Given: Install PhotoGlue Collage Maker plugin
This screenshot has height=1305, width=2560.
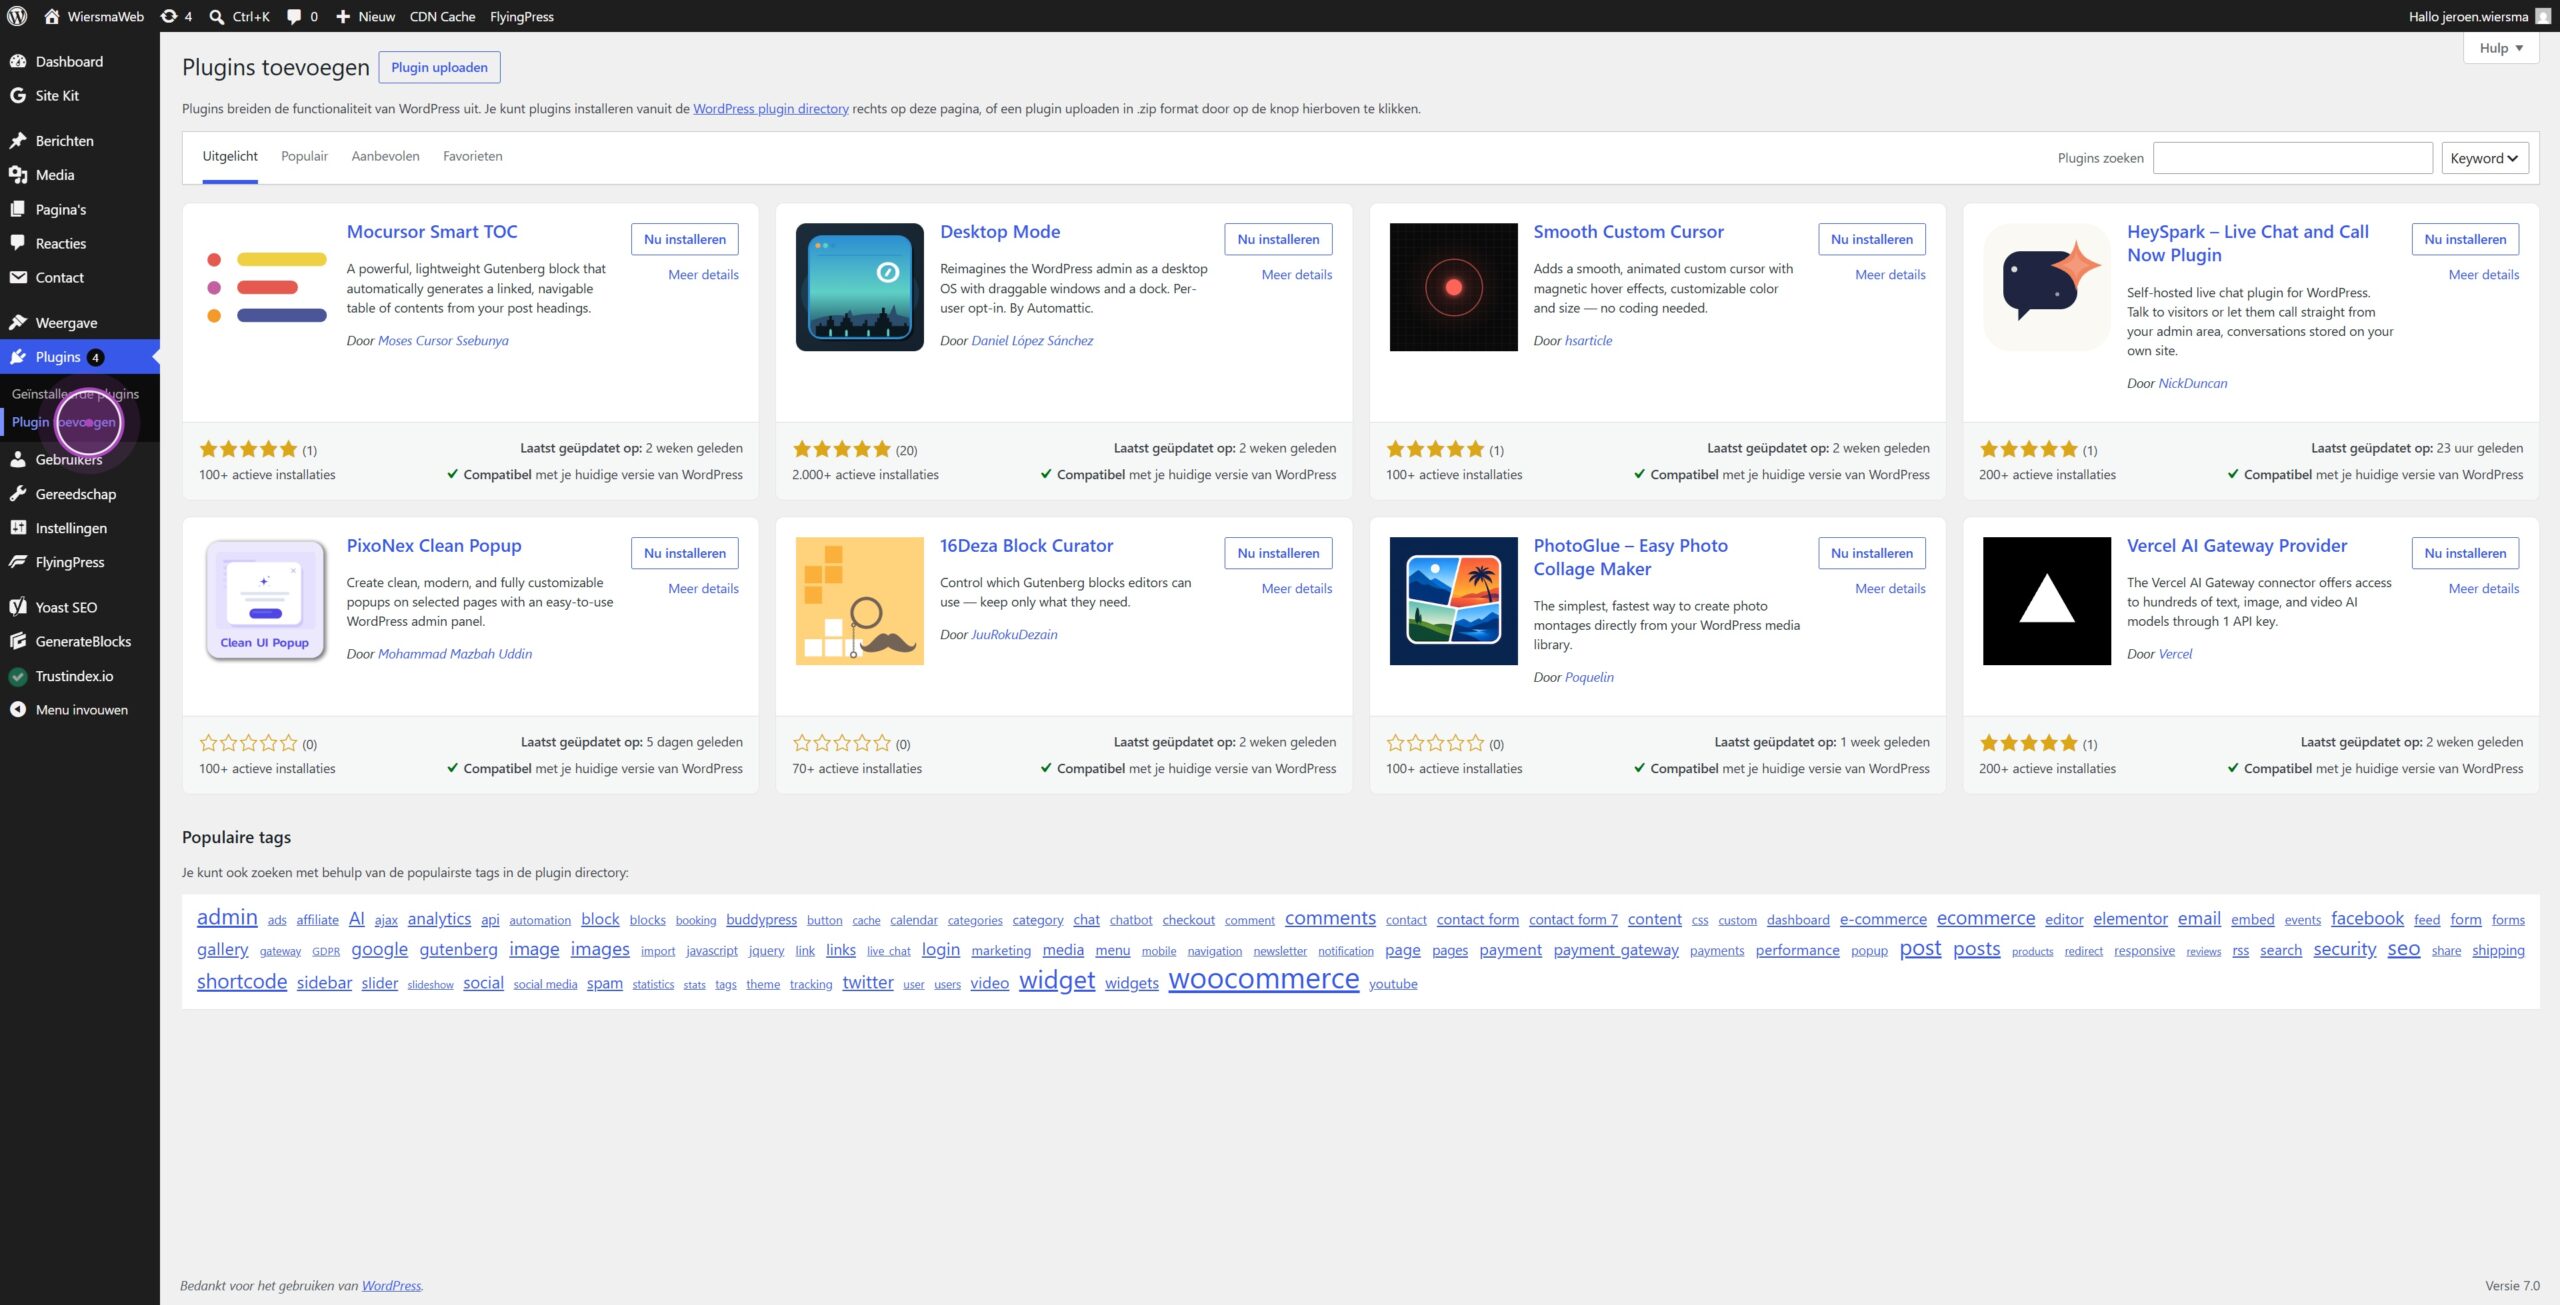Looking at the screenshot, I should pos(1871,553).
